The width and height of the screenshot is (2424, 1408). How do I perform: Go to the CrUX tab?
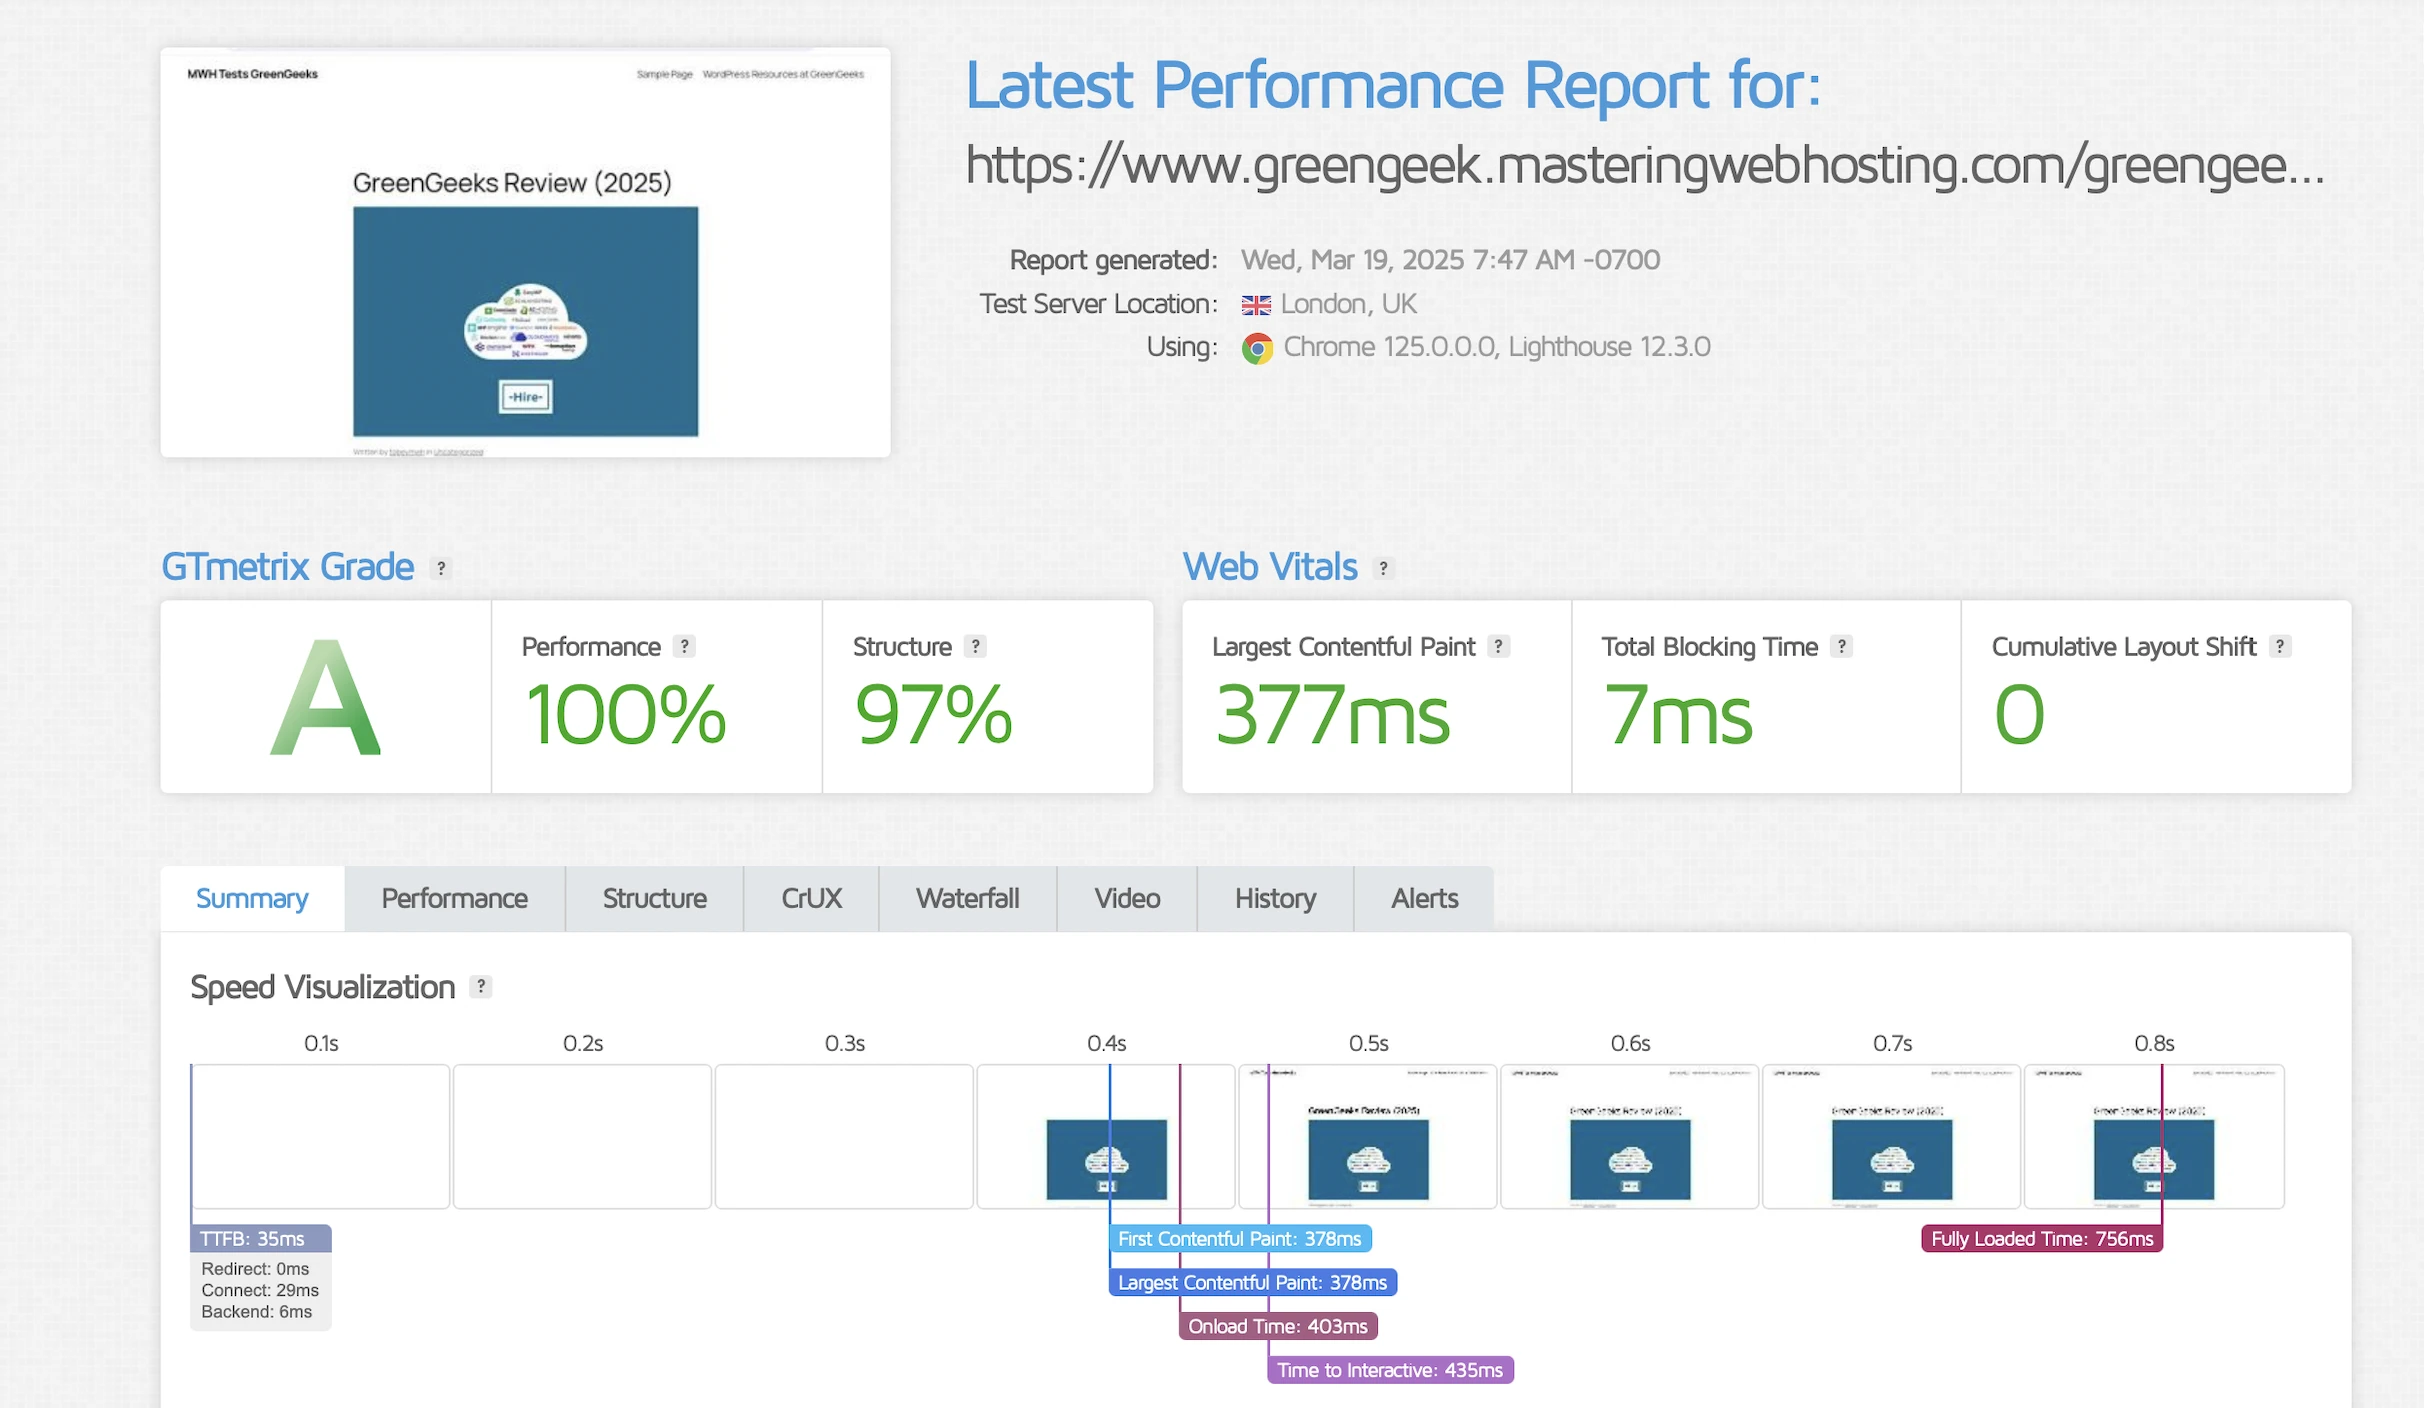click(811, 898)
